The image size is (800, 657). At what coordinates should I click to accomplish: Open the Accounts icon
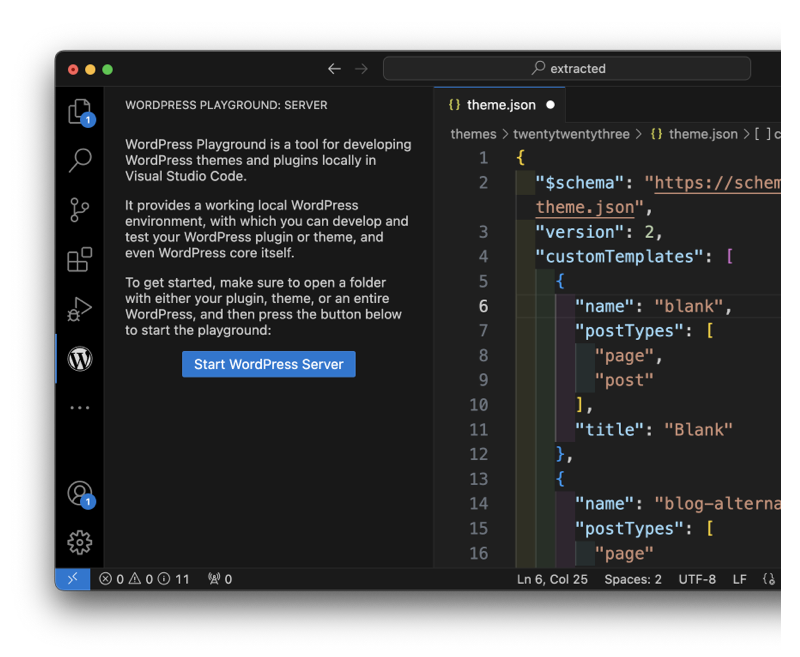[x=80, y=493]
